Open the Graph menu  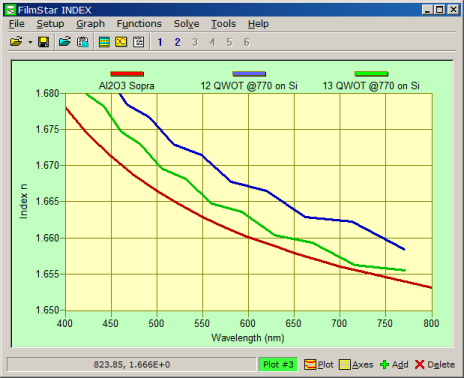[x=90, y=24]
